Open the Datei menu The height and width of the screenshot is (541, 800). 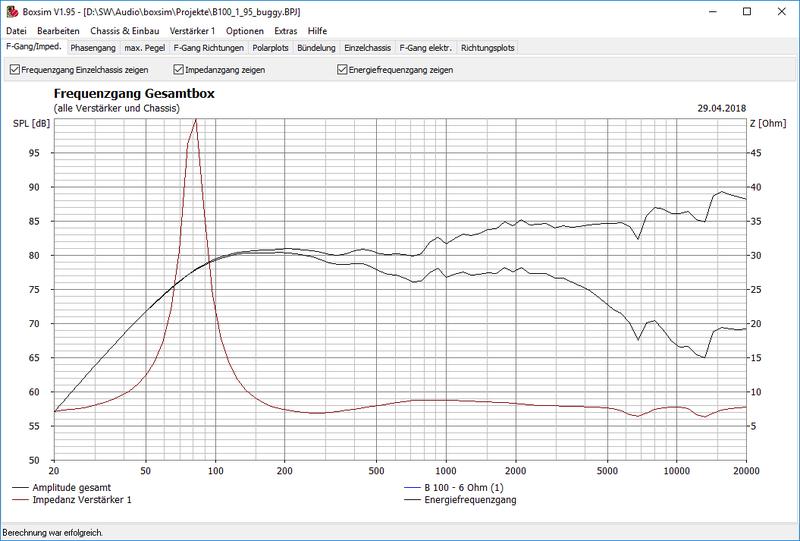pyautogui.click(x=16, y=31)
